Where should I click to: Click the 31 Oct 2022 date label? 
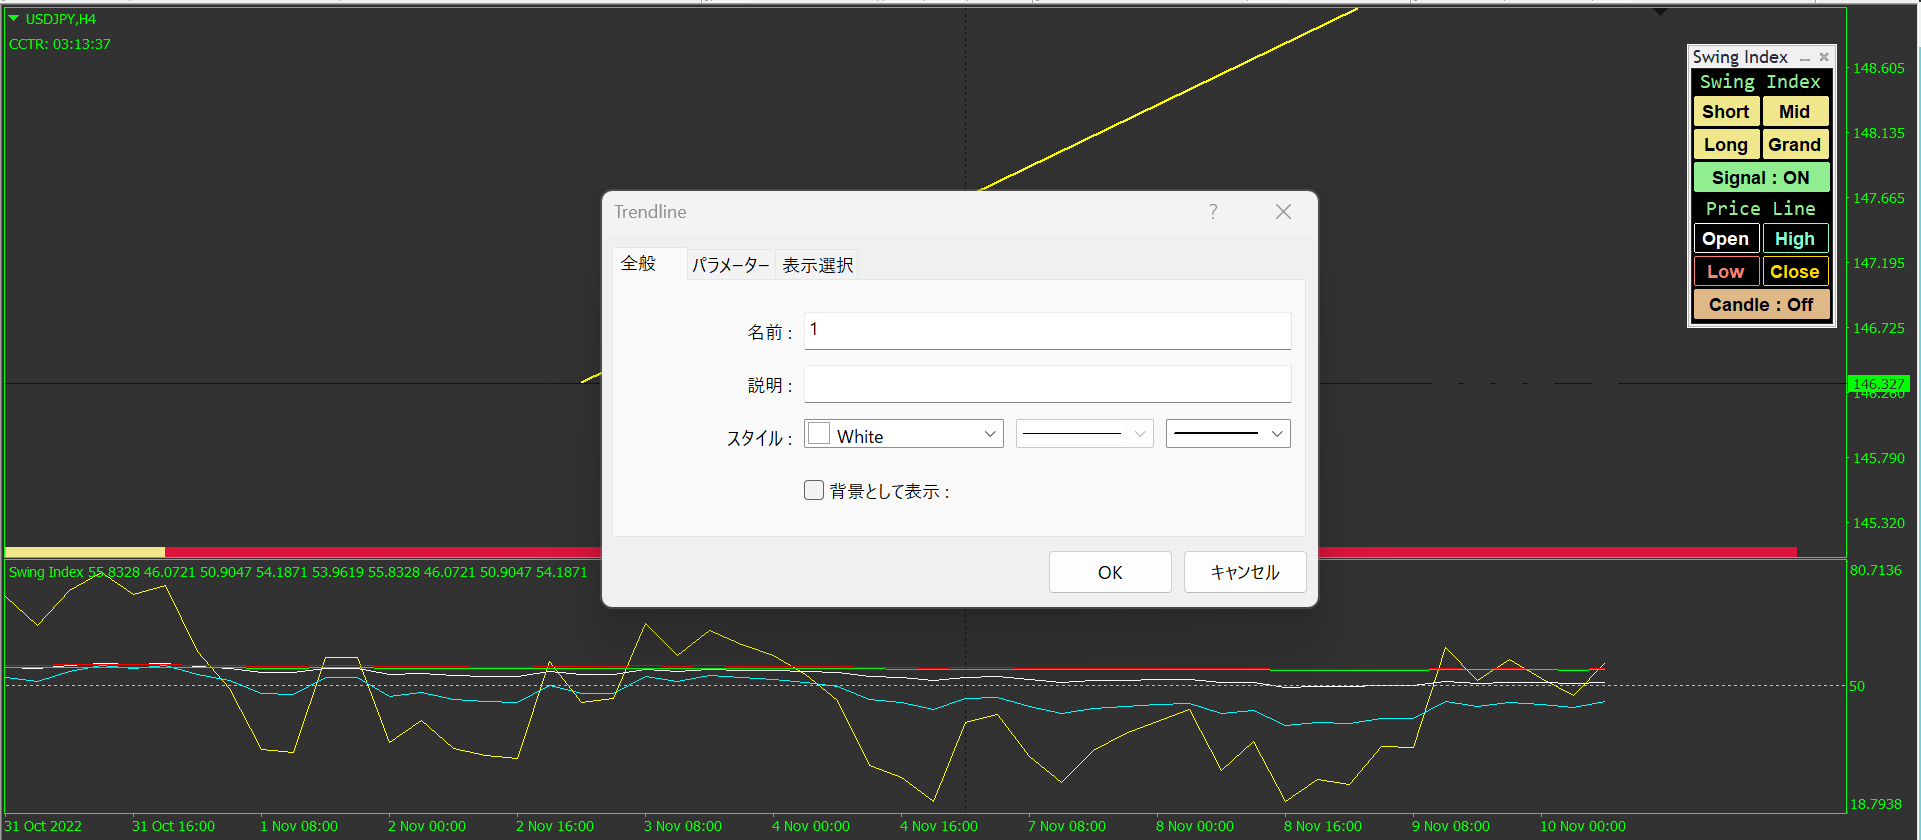(44, 826)
